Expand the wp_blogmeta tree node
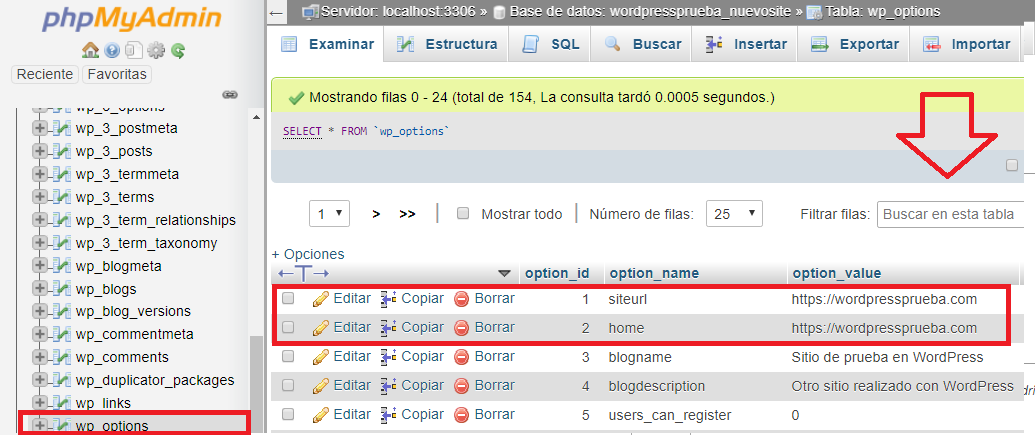1035x435 pixels. (40, 267)
